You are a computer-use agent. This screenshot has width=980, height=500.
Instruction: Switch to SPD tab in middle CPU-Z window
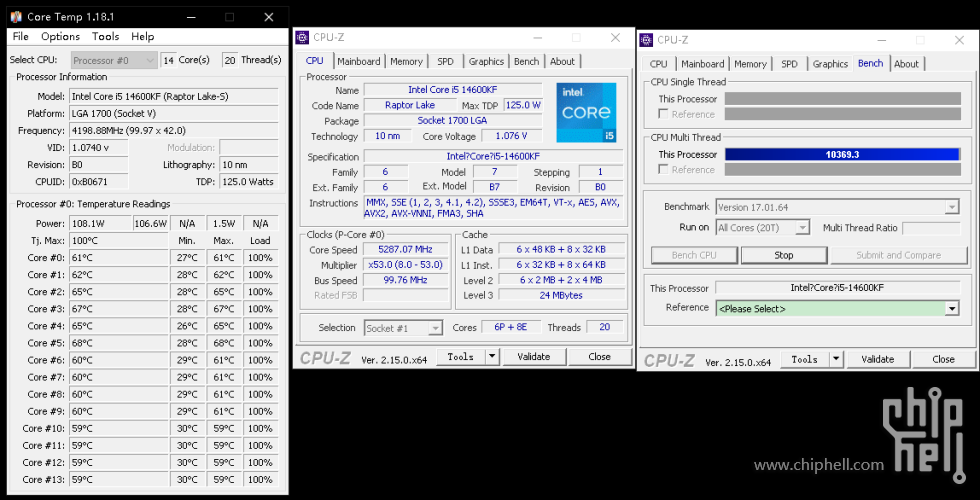click(446, 61)
